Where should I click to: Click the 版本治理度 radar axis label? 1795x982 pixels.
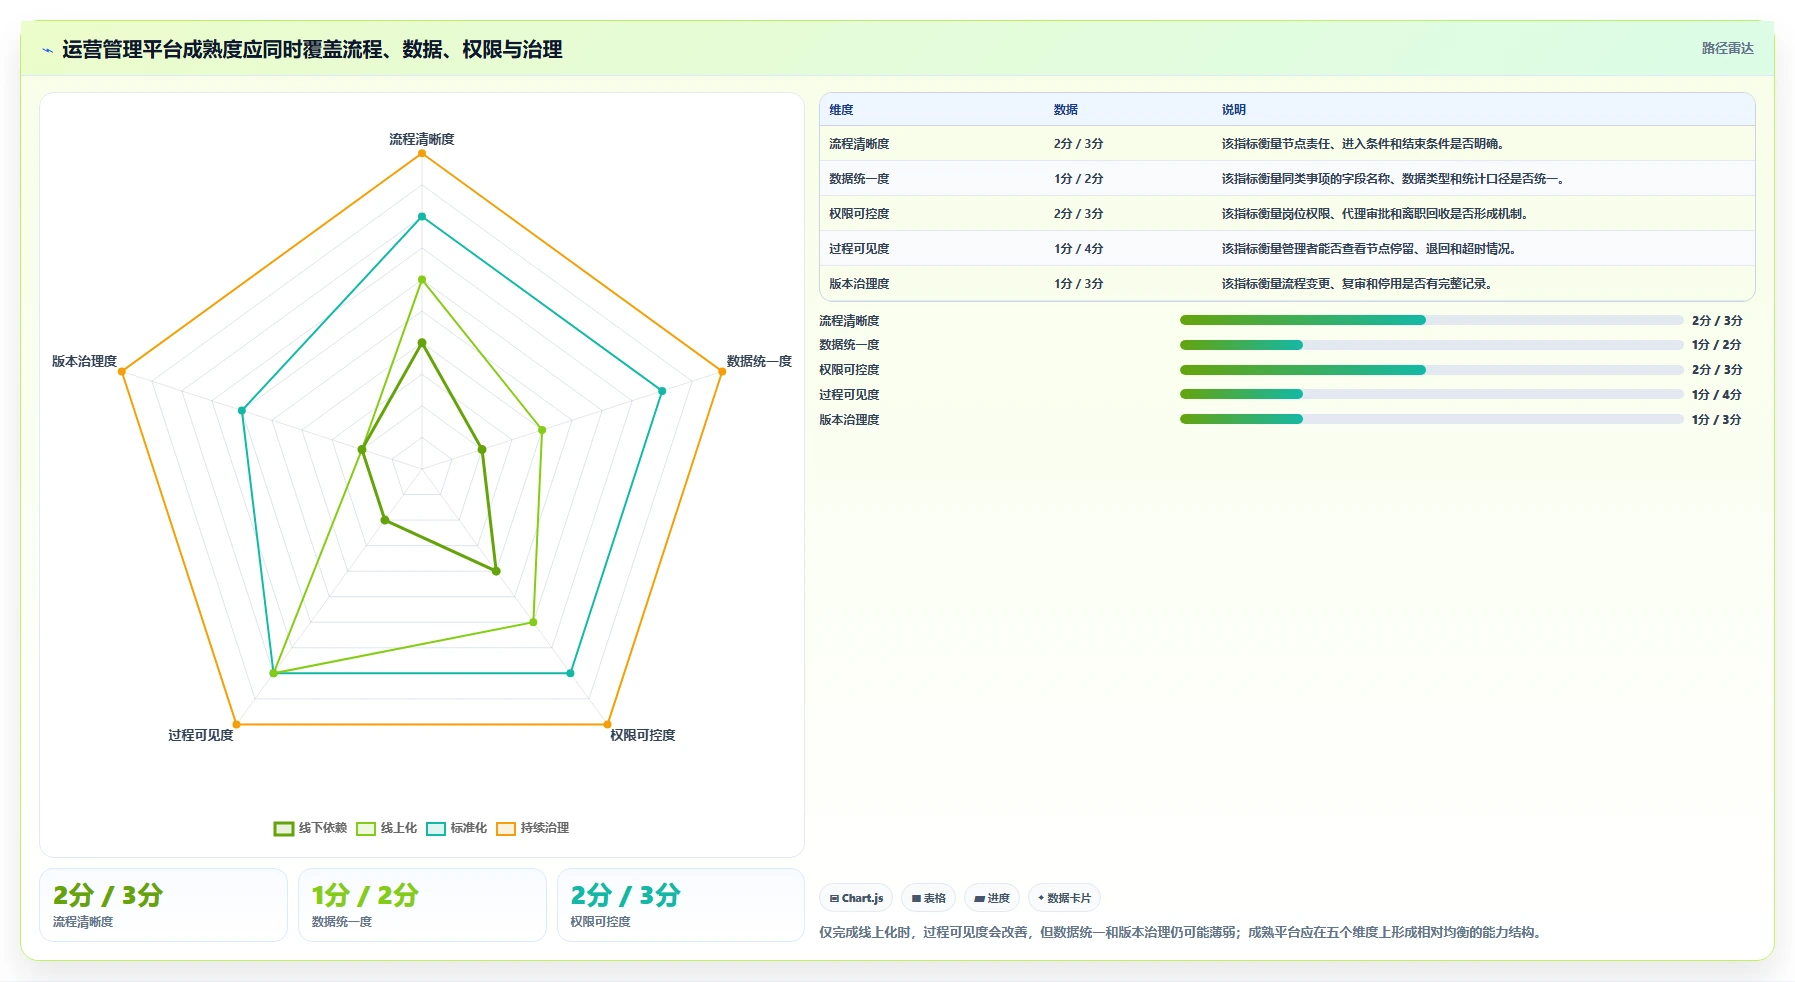pyautogui.click(x=85, y=361)
